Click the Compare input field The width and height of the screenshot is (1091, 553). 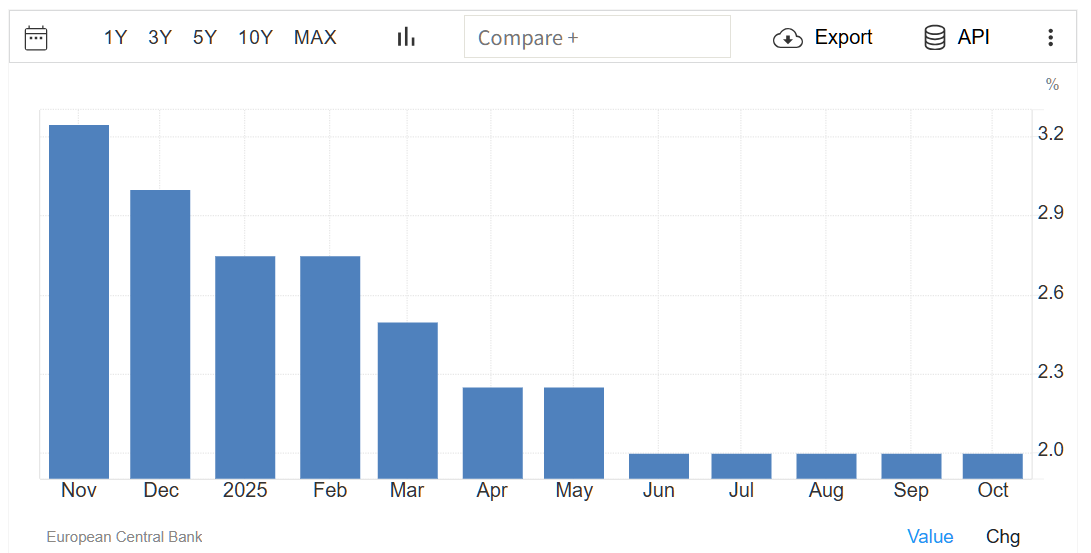point(597,38)
